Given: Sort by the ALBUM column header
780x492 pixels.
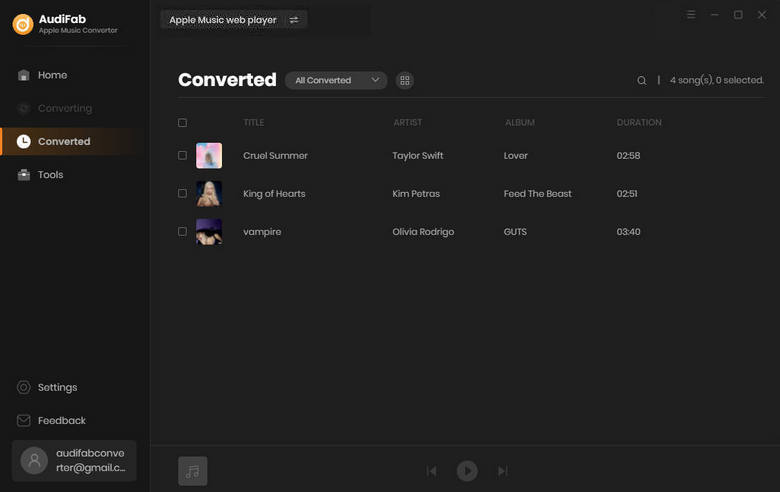Looking at the screenshot, I should point(520,122).
